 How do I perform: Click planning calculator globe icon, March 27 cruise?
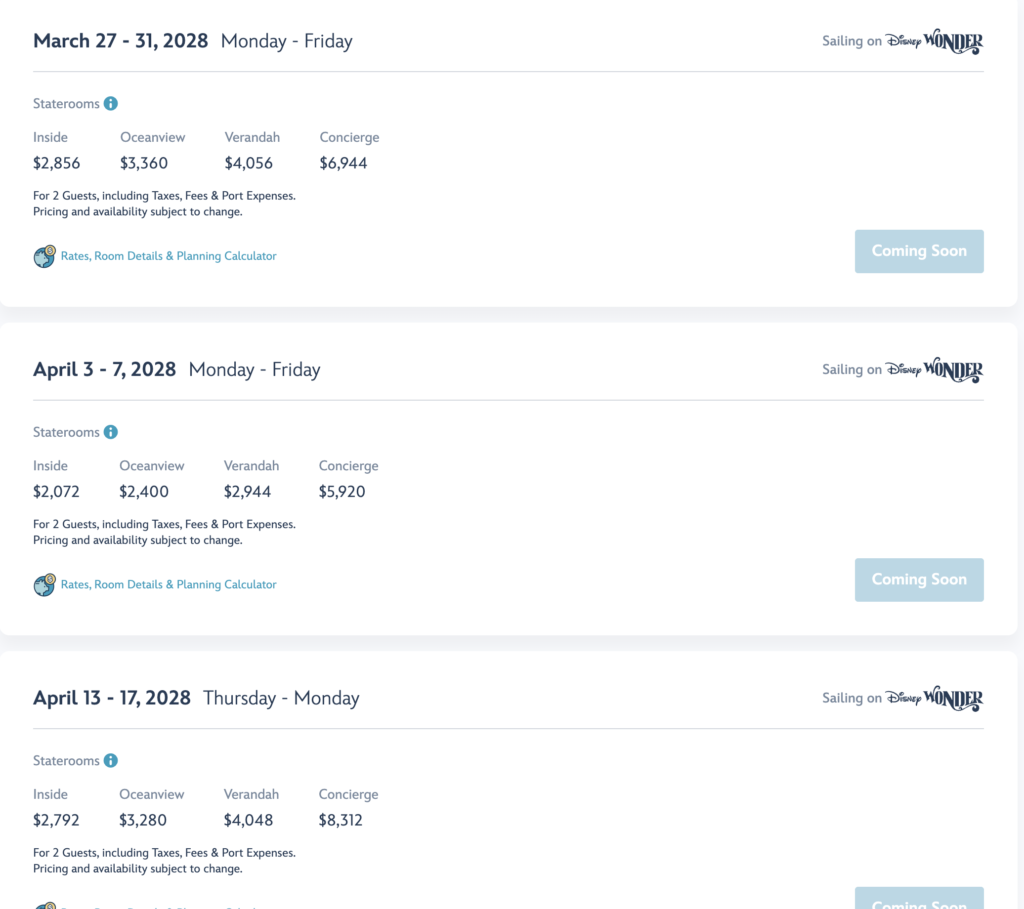[44, 256]
